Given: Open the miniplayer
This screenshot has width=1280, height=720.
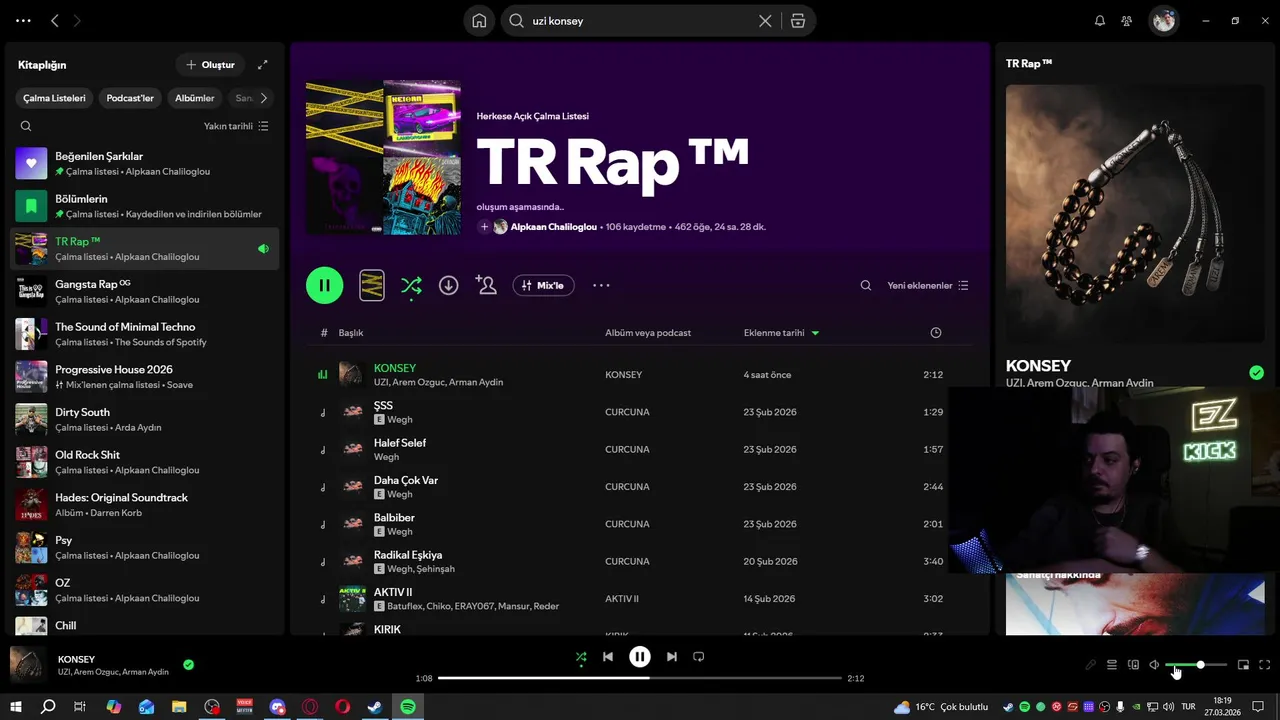Looking at the screenshot, I should 1243,665.
